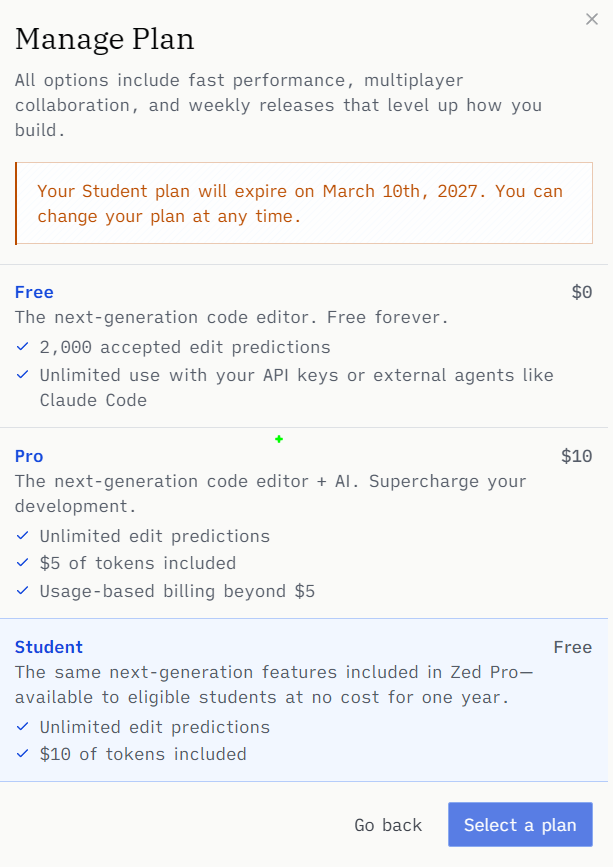Click the Pro plan description text

pos(270,493)
